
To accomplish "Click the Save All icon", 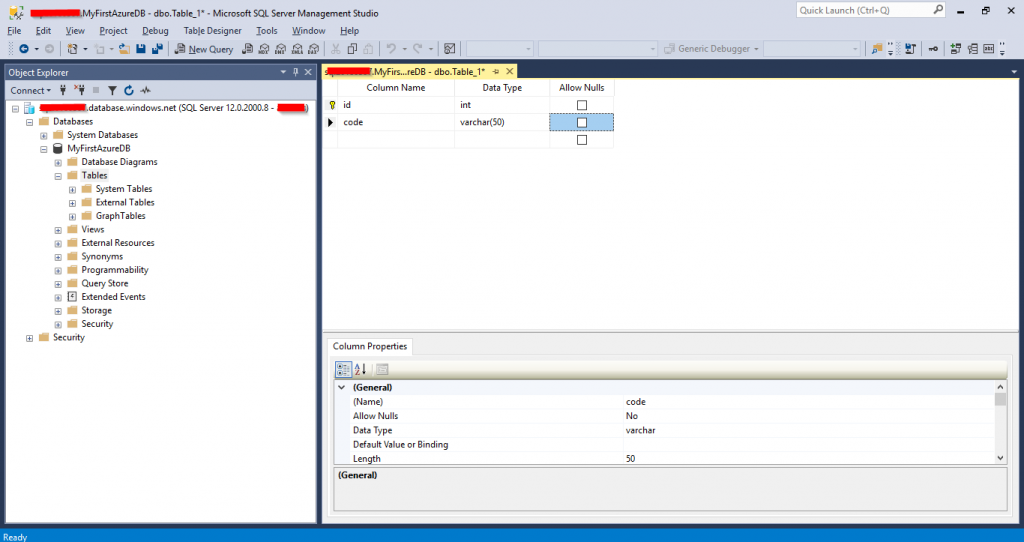I will (x=157, y=49).
